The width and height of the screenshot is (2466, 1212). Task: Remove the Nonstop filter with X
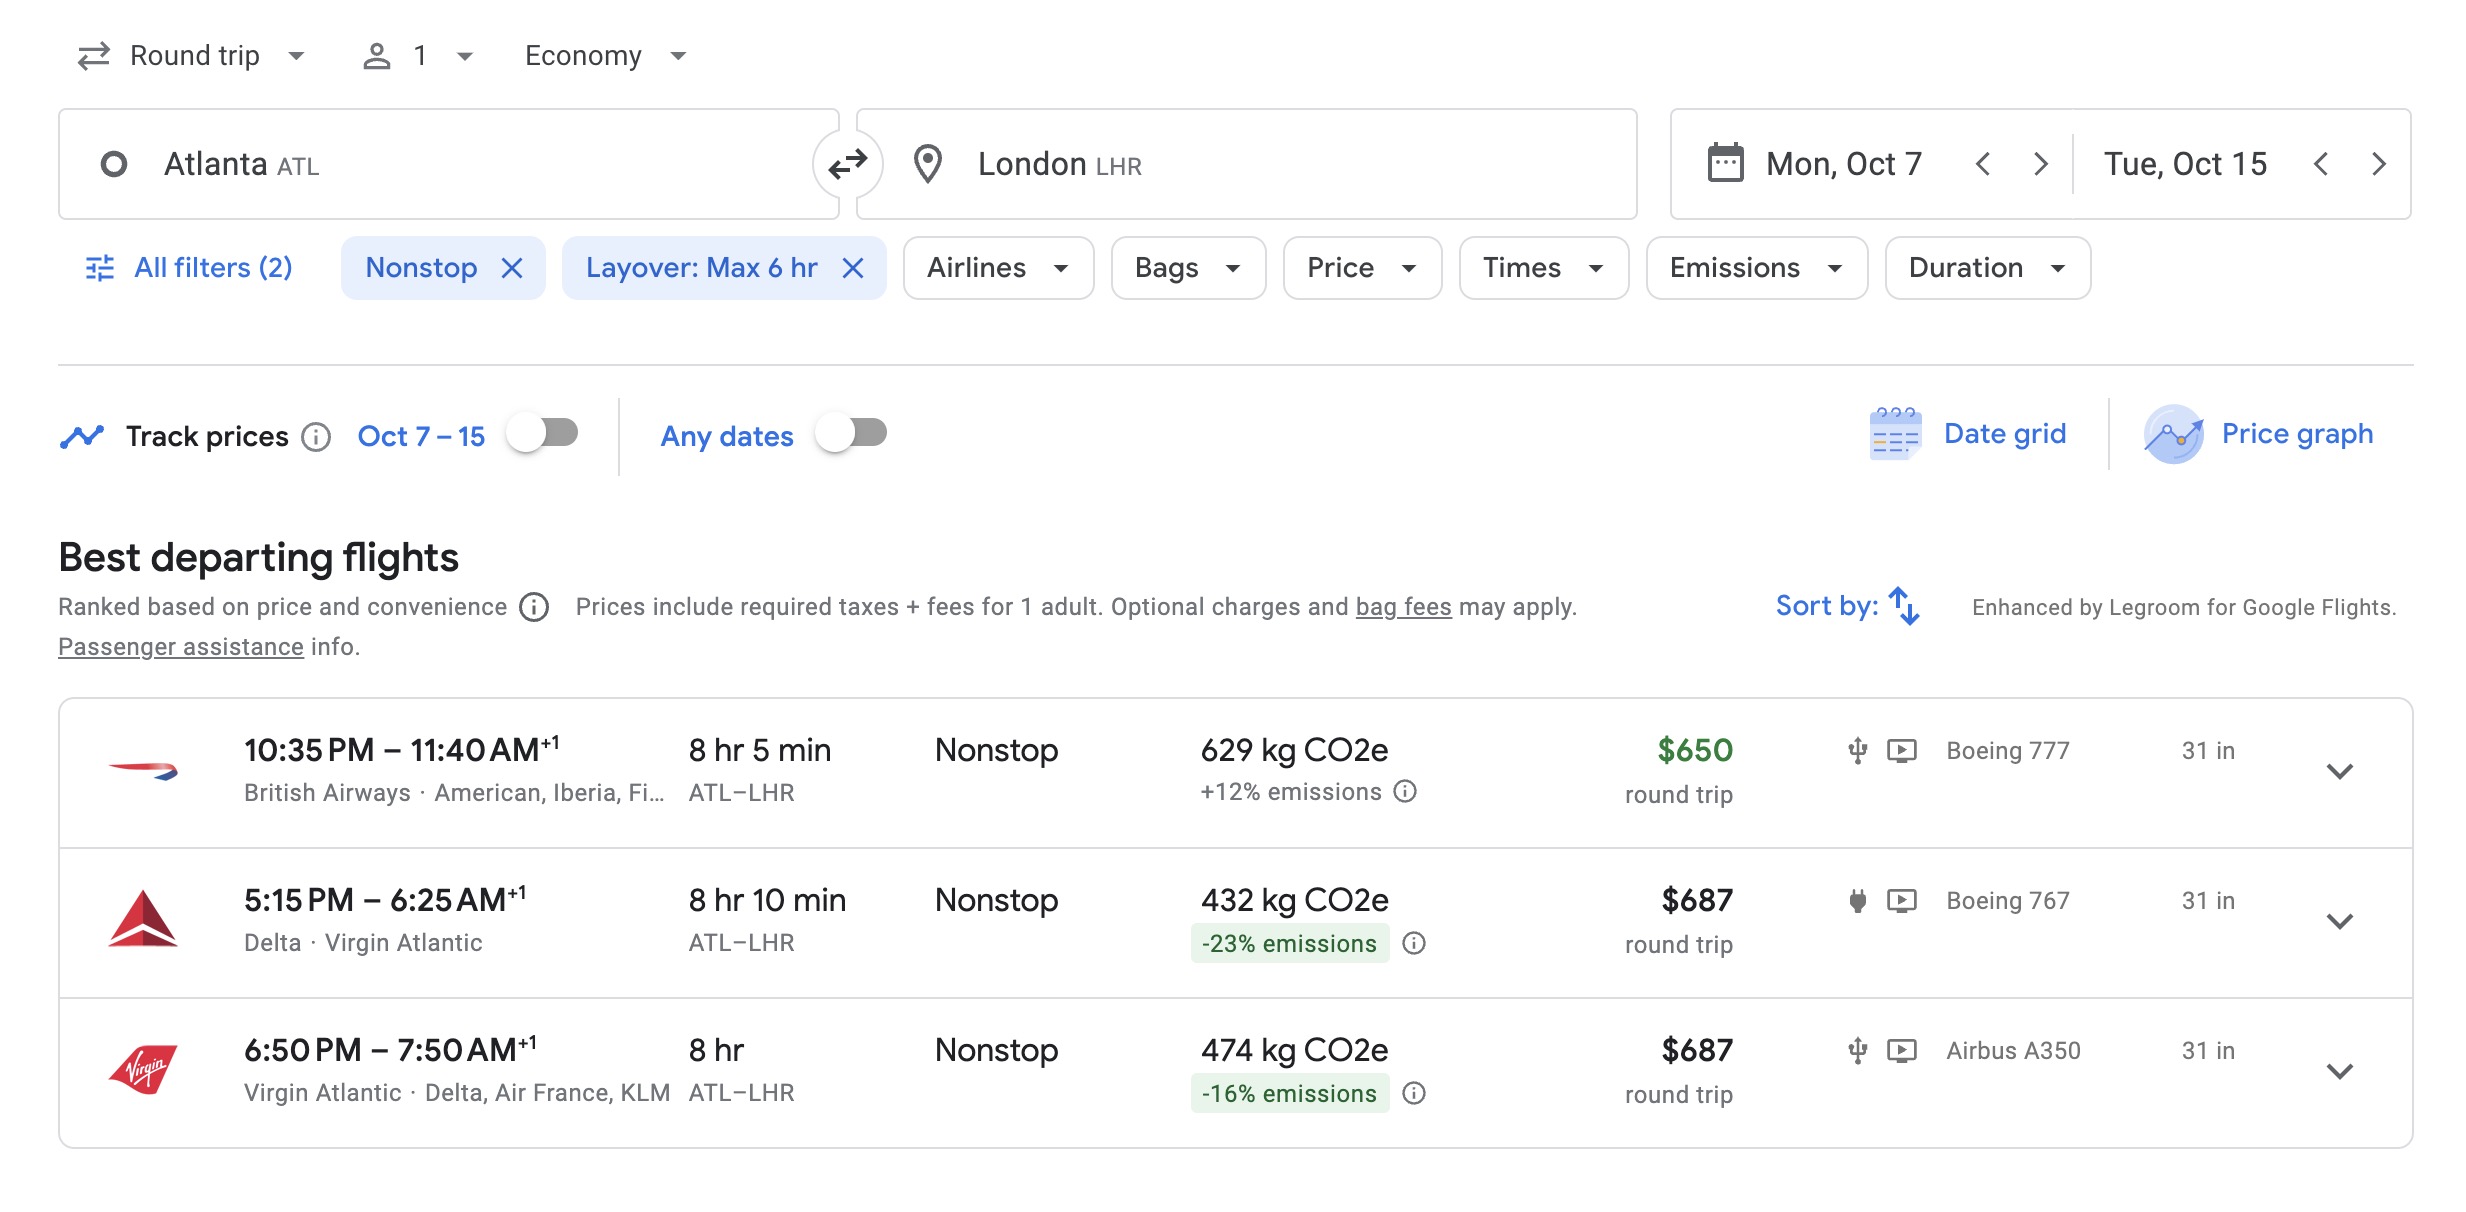(512, 268)
